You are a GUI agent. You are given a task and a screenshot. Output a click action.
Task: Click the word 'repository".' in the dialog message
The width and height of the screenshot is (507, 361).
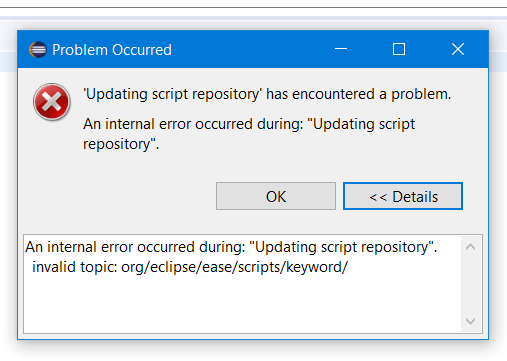121,144
